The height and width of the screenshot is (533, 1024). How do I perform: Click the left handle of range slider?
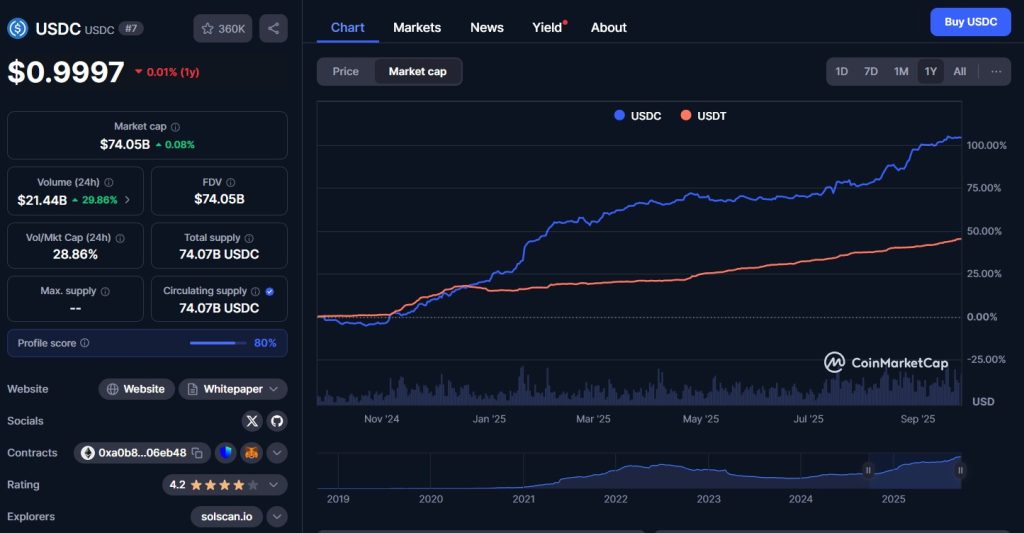pyautogui.click(x=868, y=470)
